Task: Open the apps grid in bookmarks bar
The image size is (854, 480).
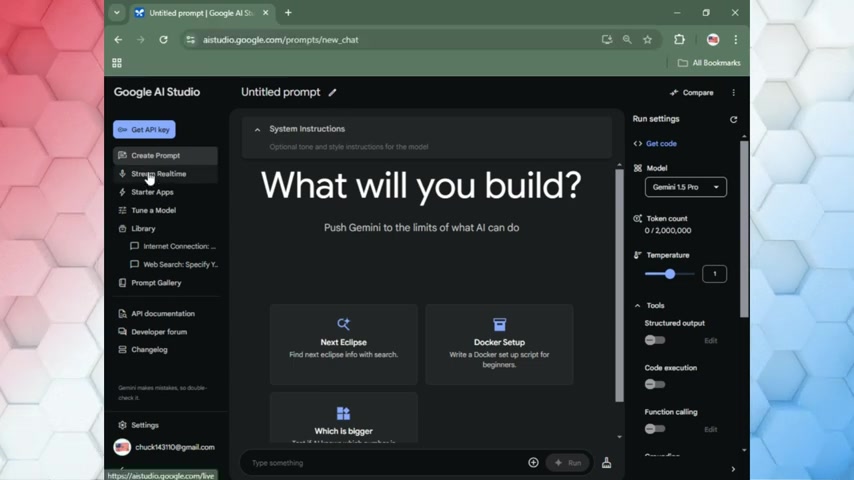Action: pyautogui.click(x=117, y=63)
